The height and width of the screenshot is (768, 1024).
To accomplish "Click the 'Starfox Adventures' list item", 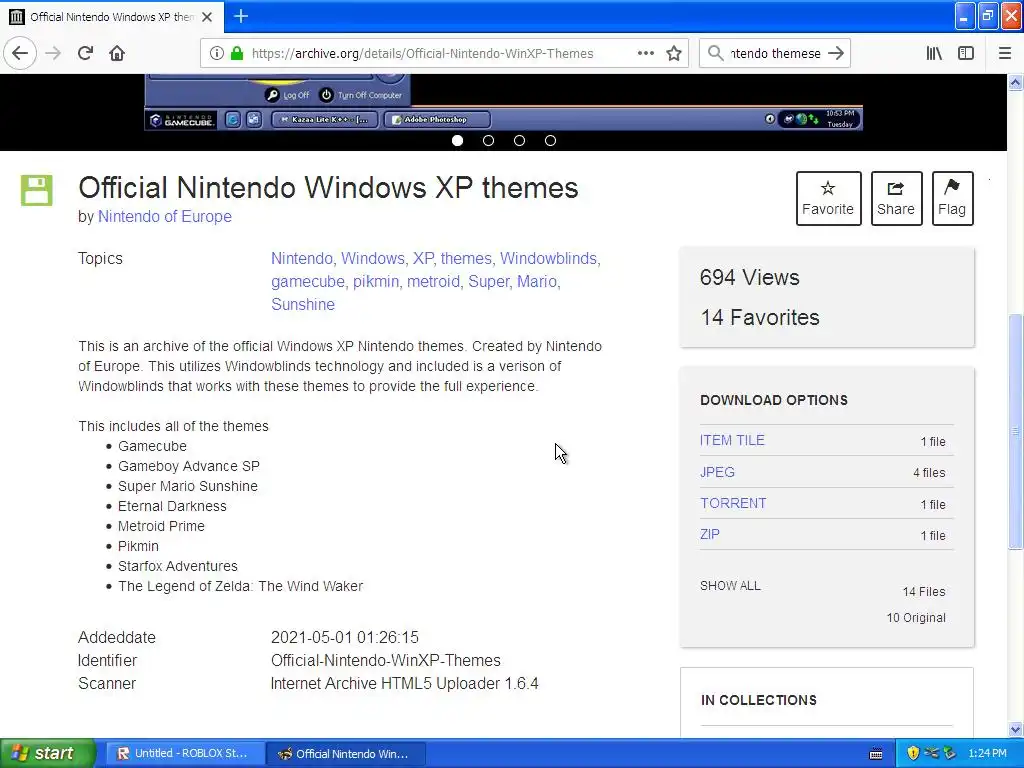I will point(178,566).
